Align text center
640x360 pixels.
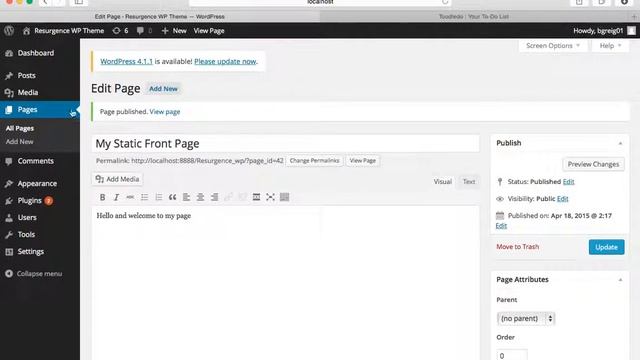pyautogui.click(x=200, y=198)
